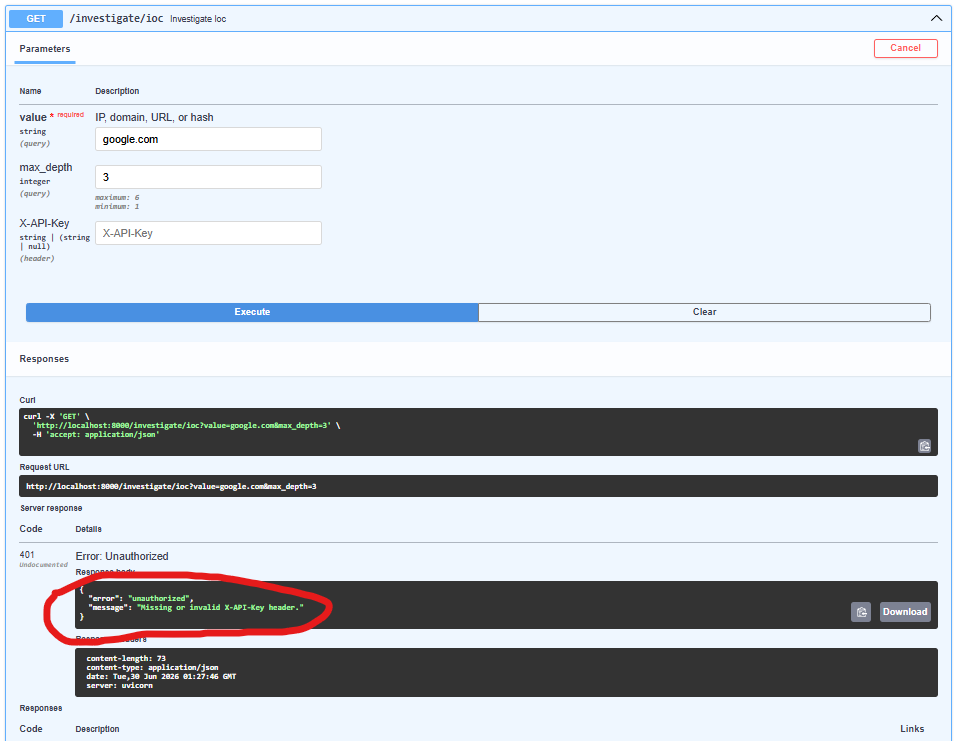Image resolution: width=956 pixels, height=741 pixels.
Task: Click 'server: uvicorn' header line
Action: coord(120,686)
